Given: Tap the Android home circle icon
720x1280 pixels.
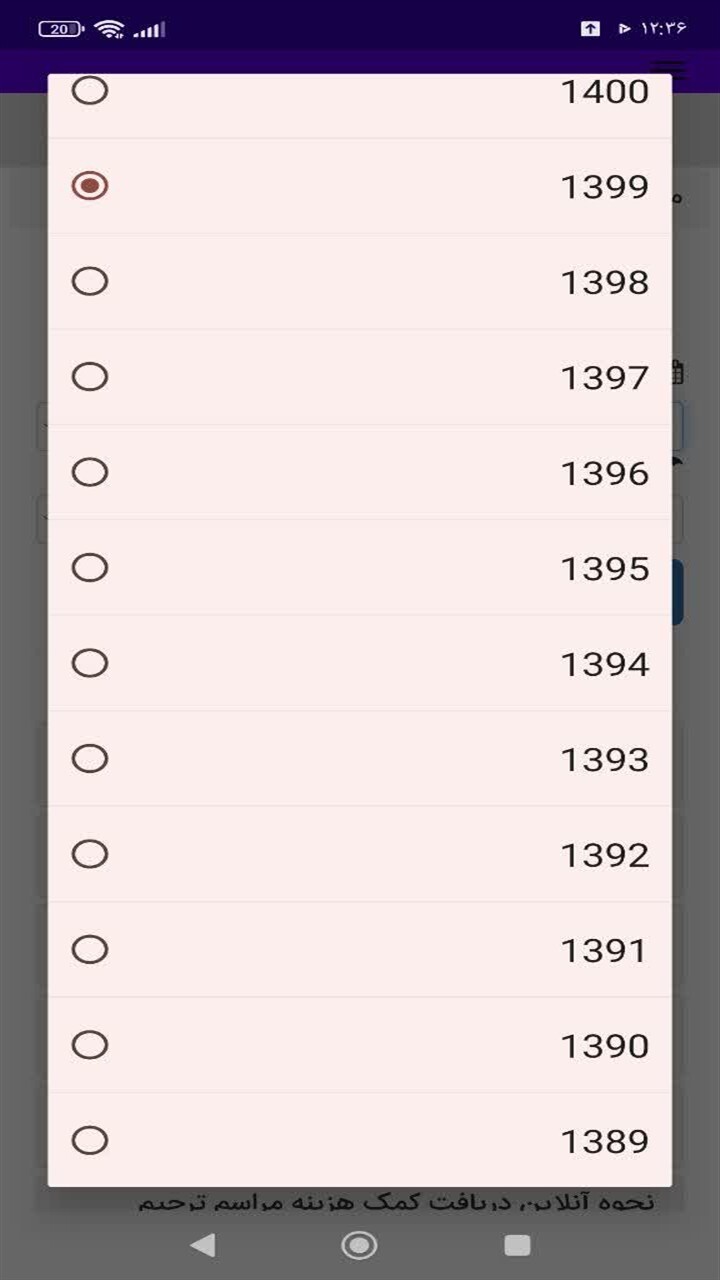Looking at the screenshot, I should (359, 1245).
